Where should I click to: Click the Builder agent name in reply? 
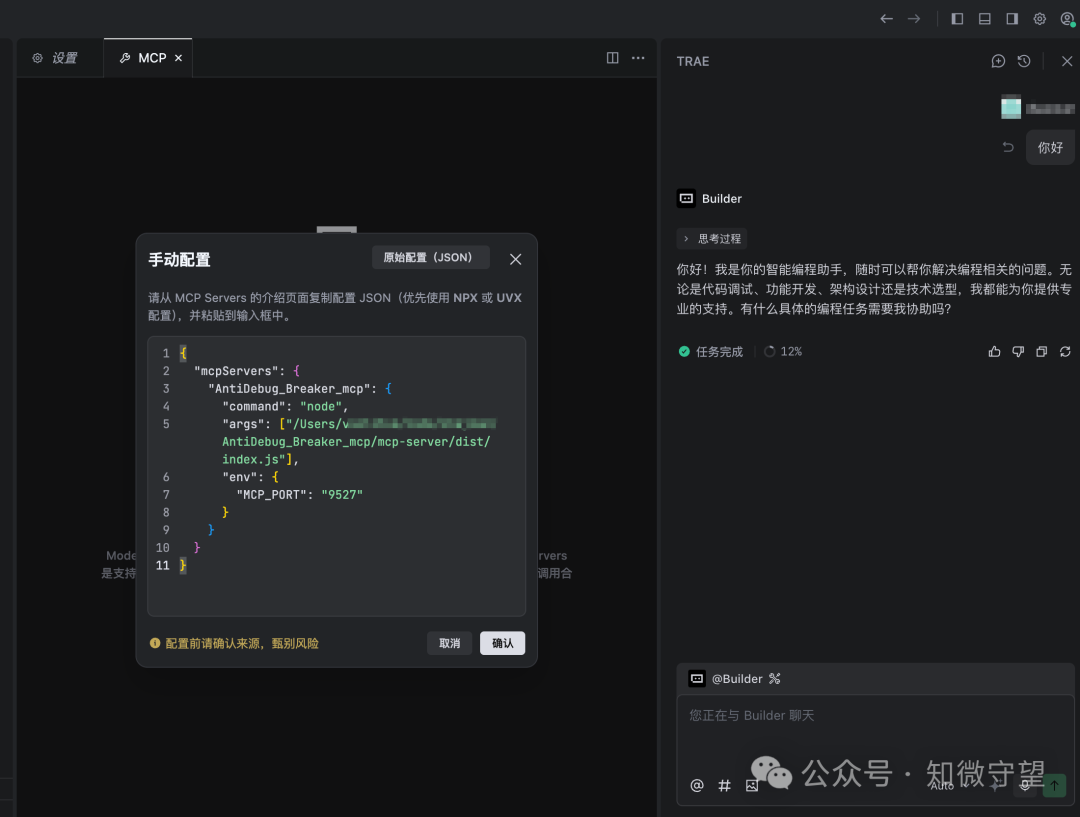tap(722, 199)
